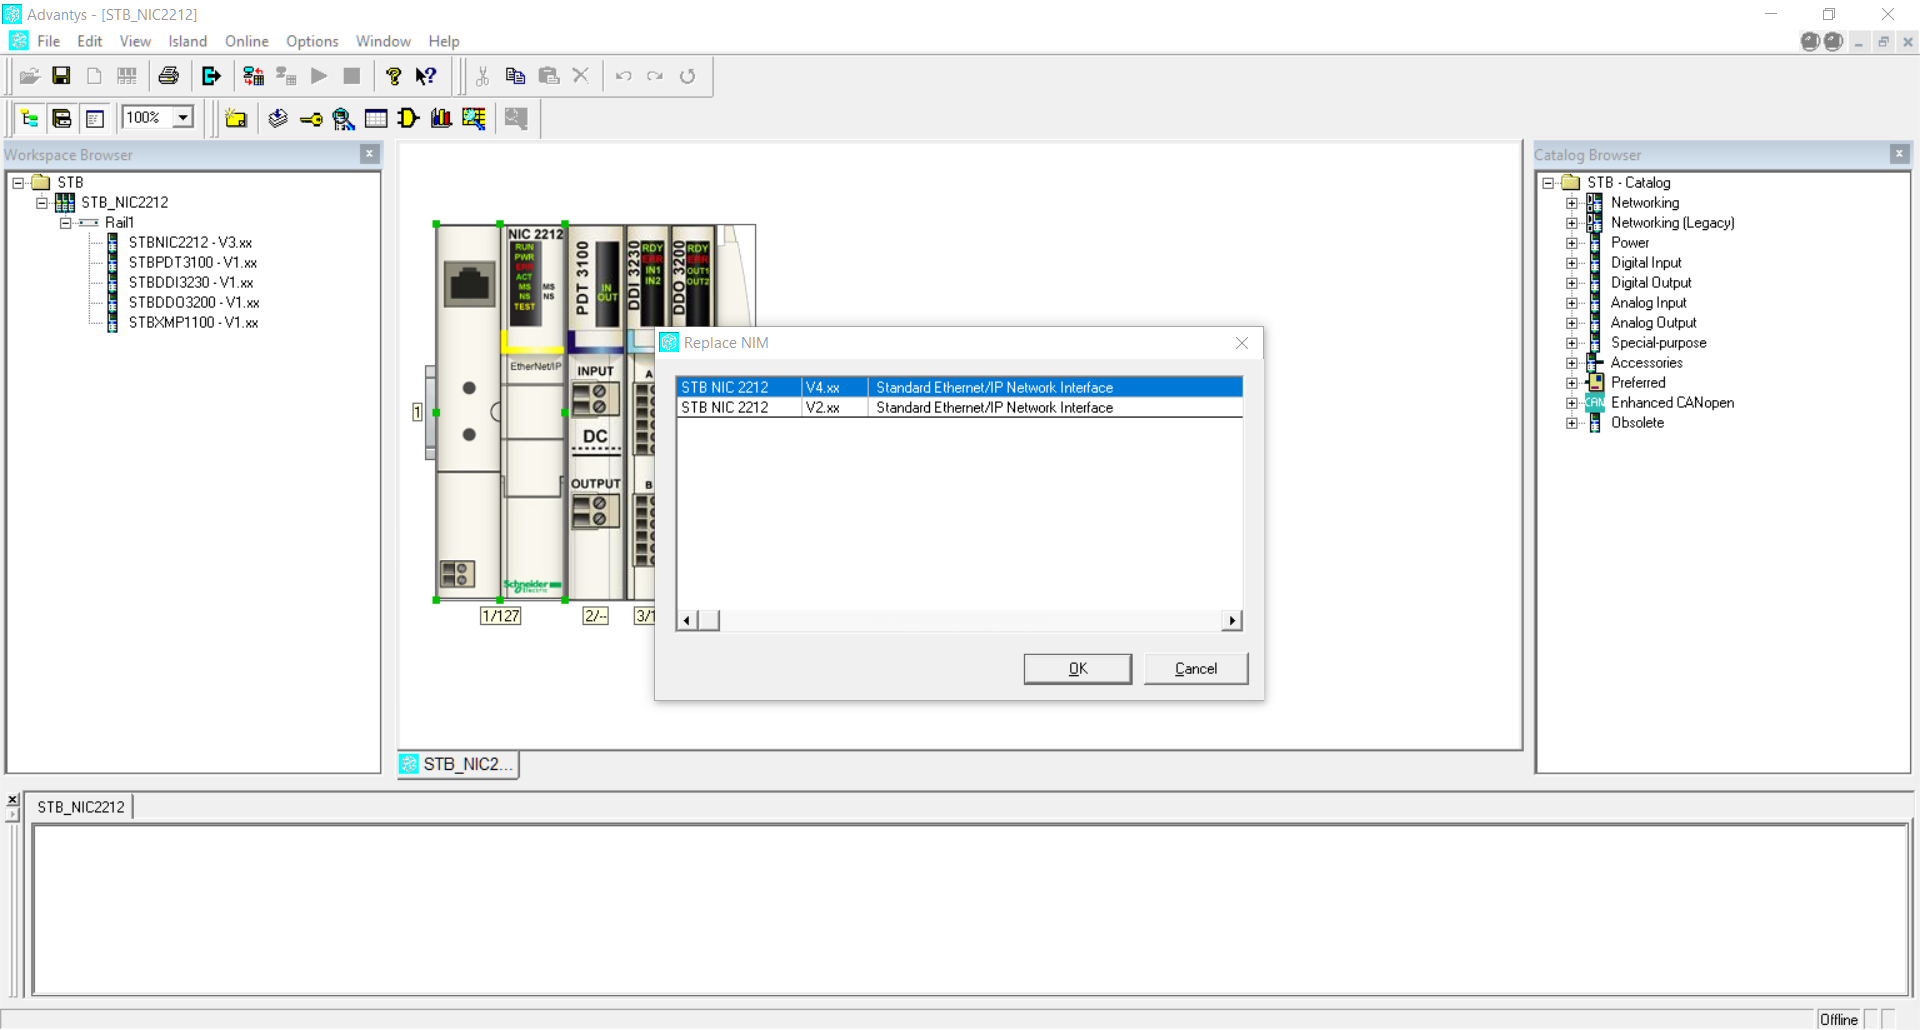This screenshot has height=1030, width=1920.
Task: Click the PDT 3100 module image
Action: pyautogui.click(x=596, y=412)
